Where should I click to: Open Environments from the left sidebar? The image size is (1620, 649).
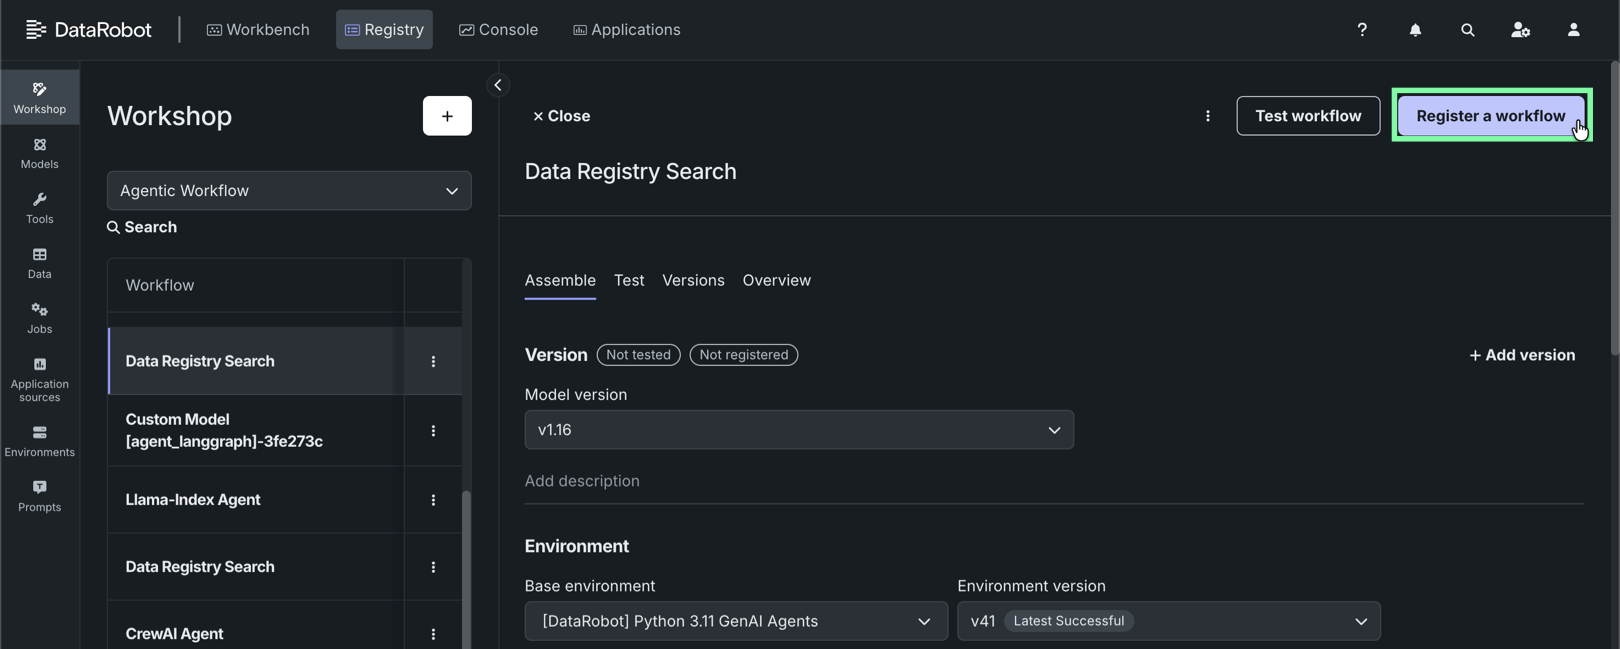[x=40, y=441]
